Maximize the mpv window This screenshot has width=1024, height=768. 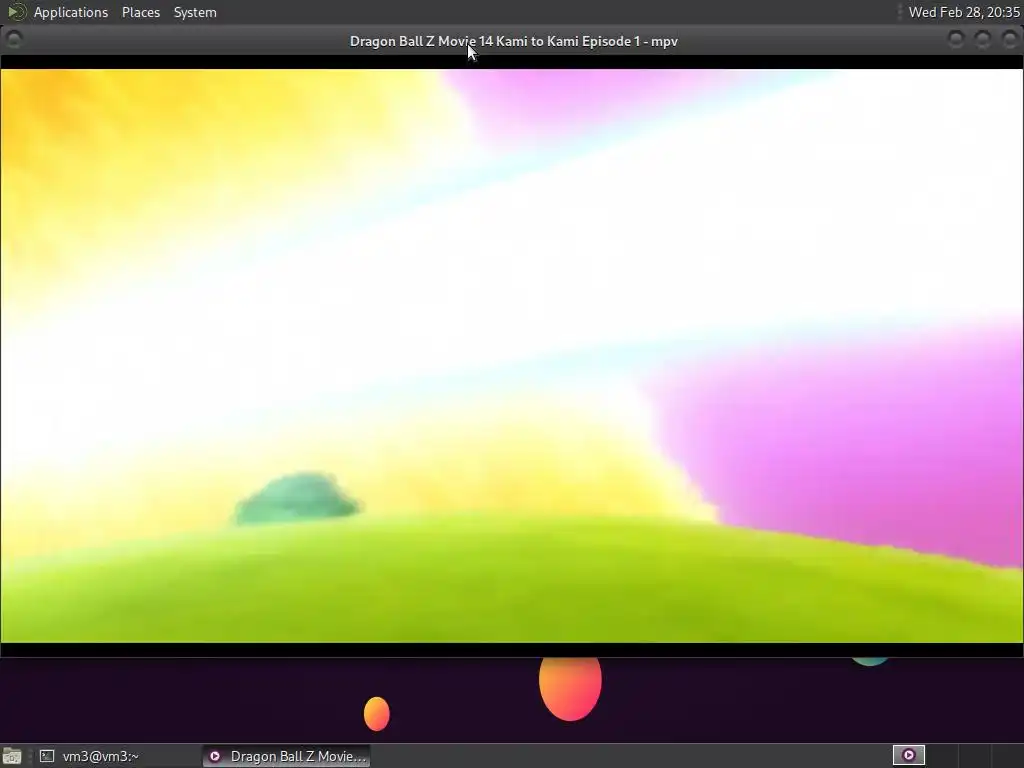(982, 40)
